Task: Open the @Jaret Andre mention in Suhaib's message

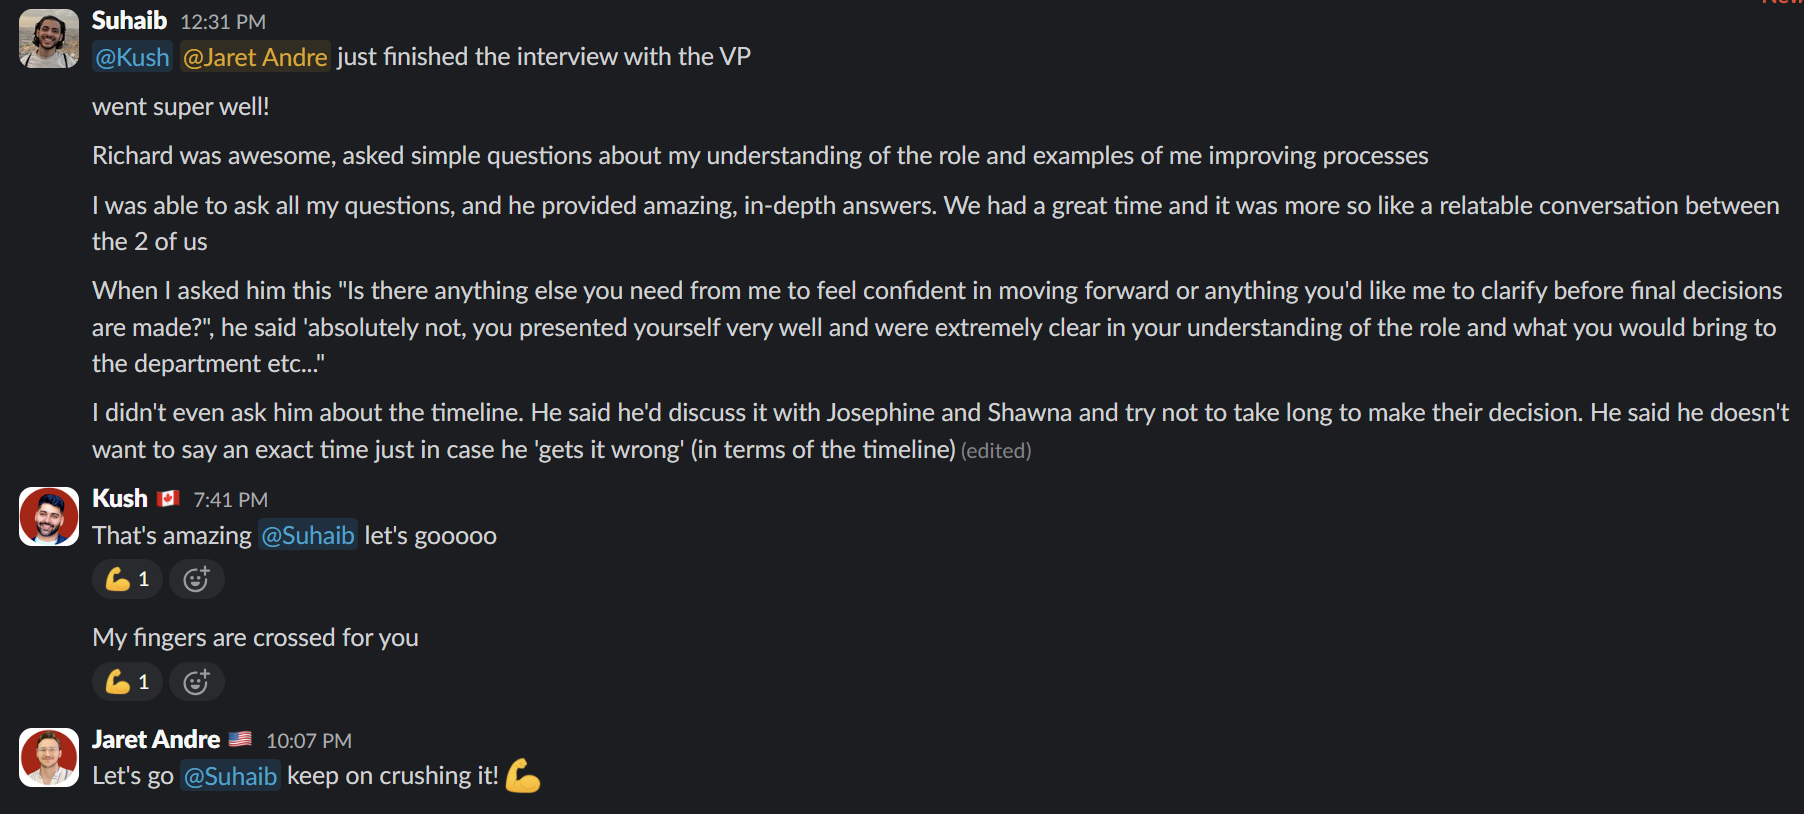Action: click(x=255, y=57)
